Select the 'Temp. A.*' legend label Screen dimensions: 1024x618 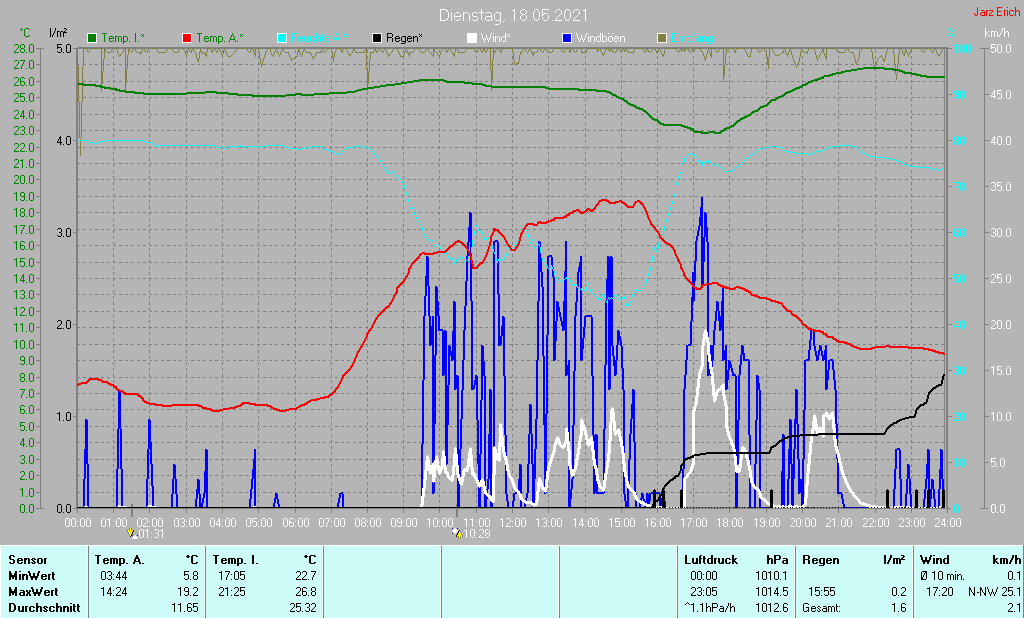point(219,38)
